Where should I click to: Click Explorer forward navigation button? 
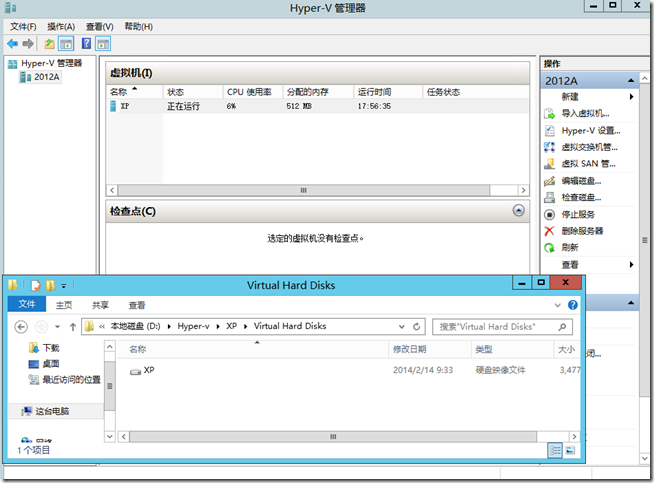pyautogui.click(x=41, y=327)
